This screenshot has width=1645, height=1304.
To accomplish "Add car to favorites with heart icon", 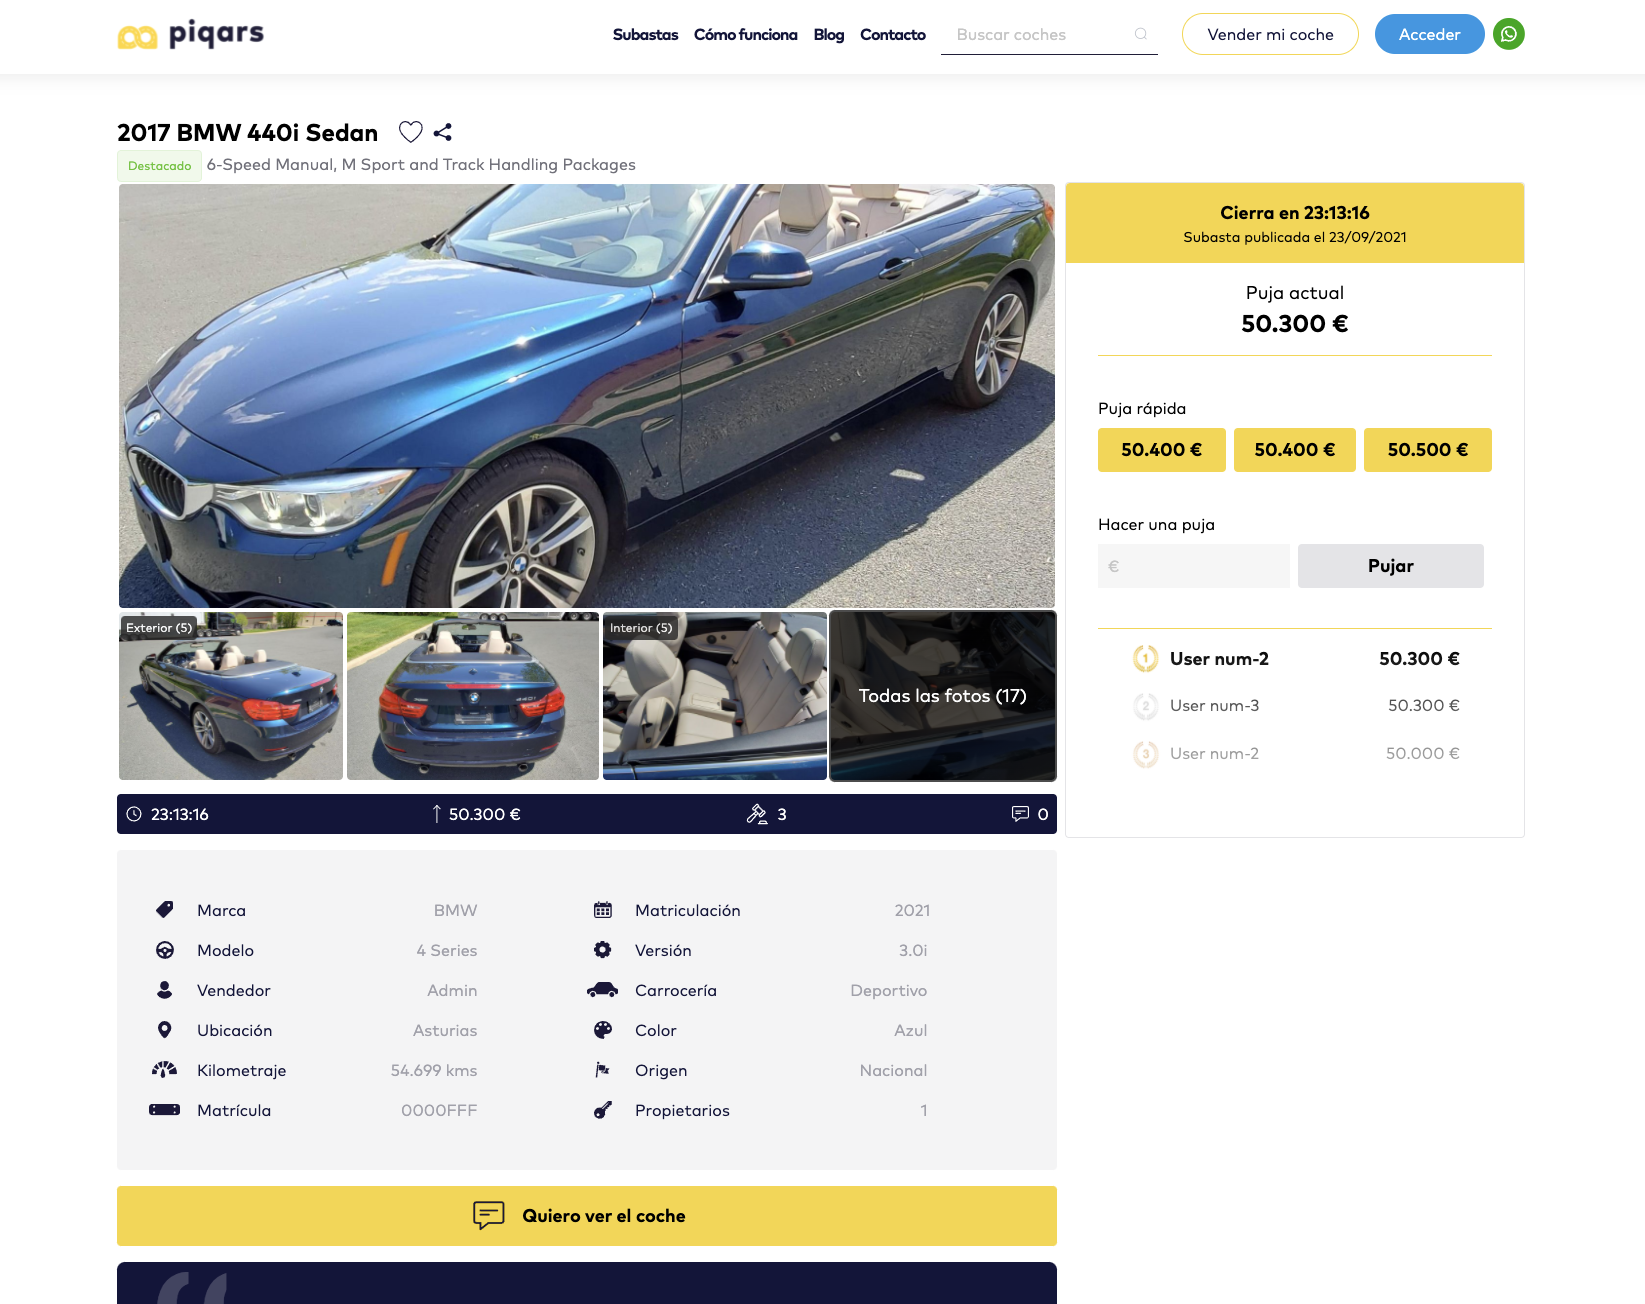I will coord(411,132).
